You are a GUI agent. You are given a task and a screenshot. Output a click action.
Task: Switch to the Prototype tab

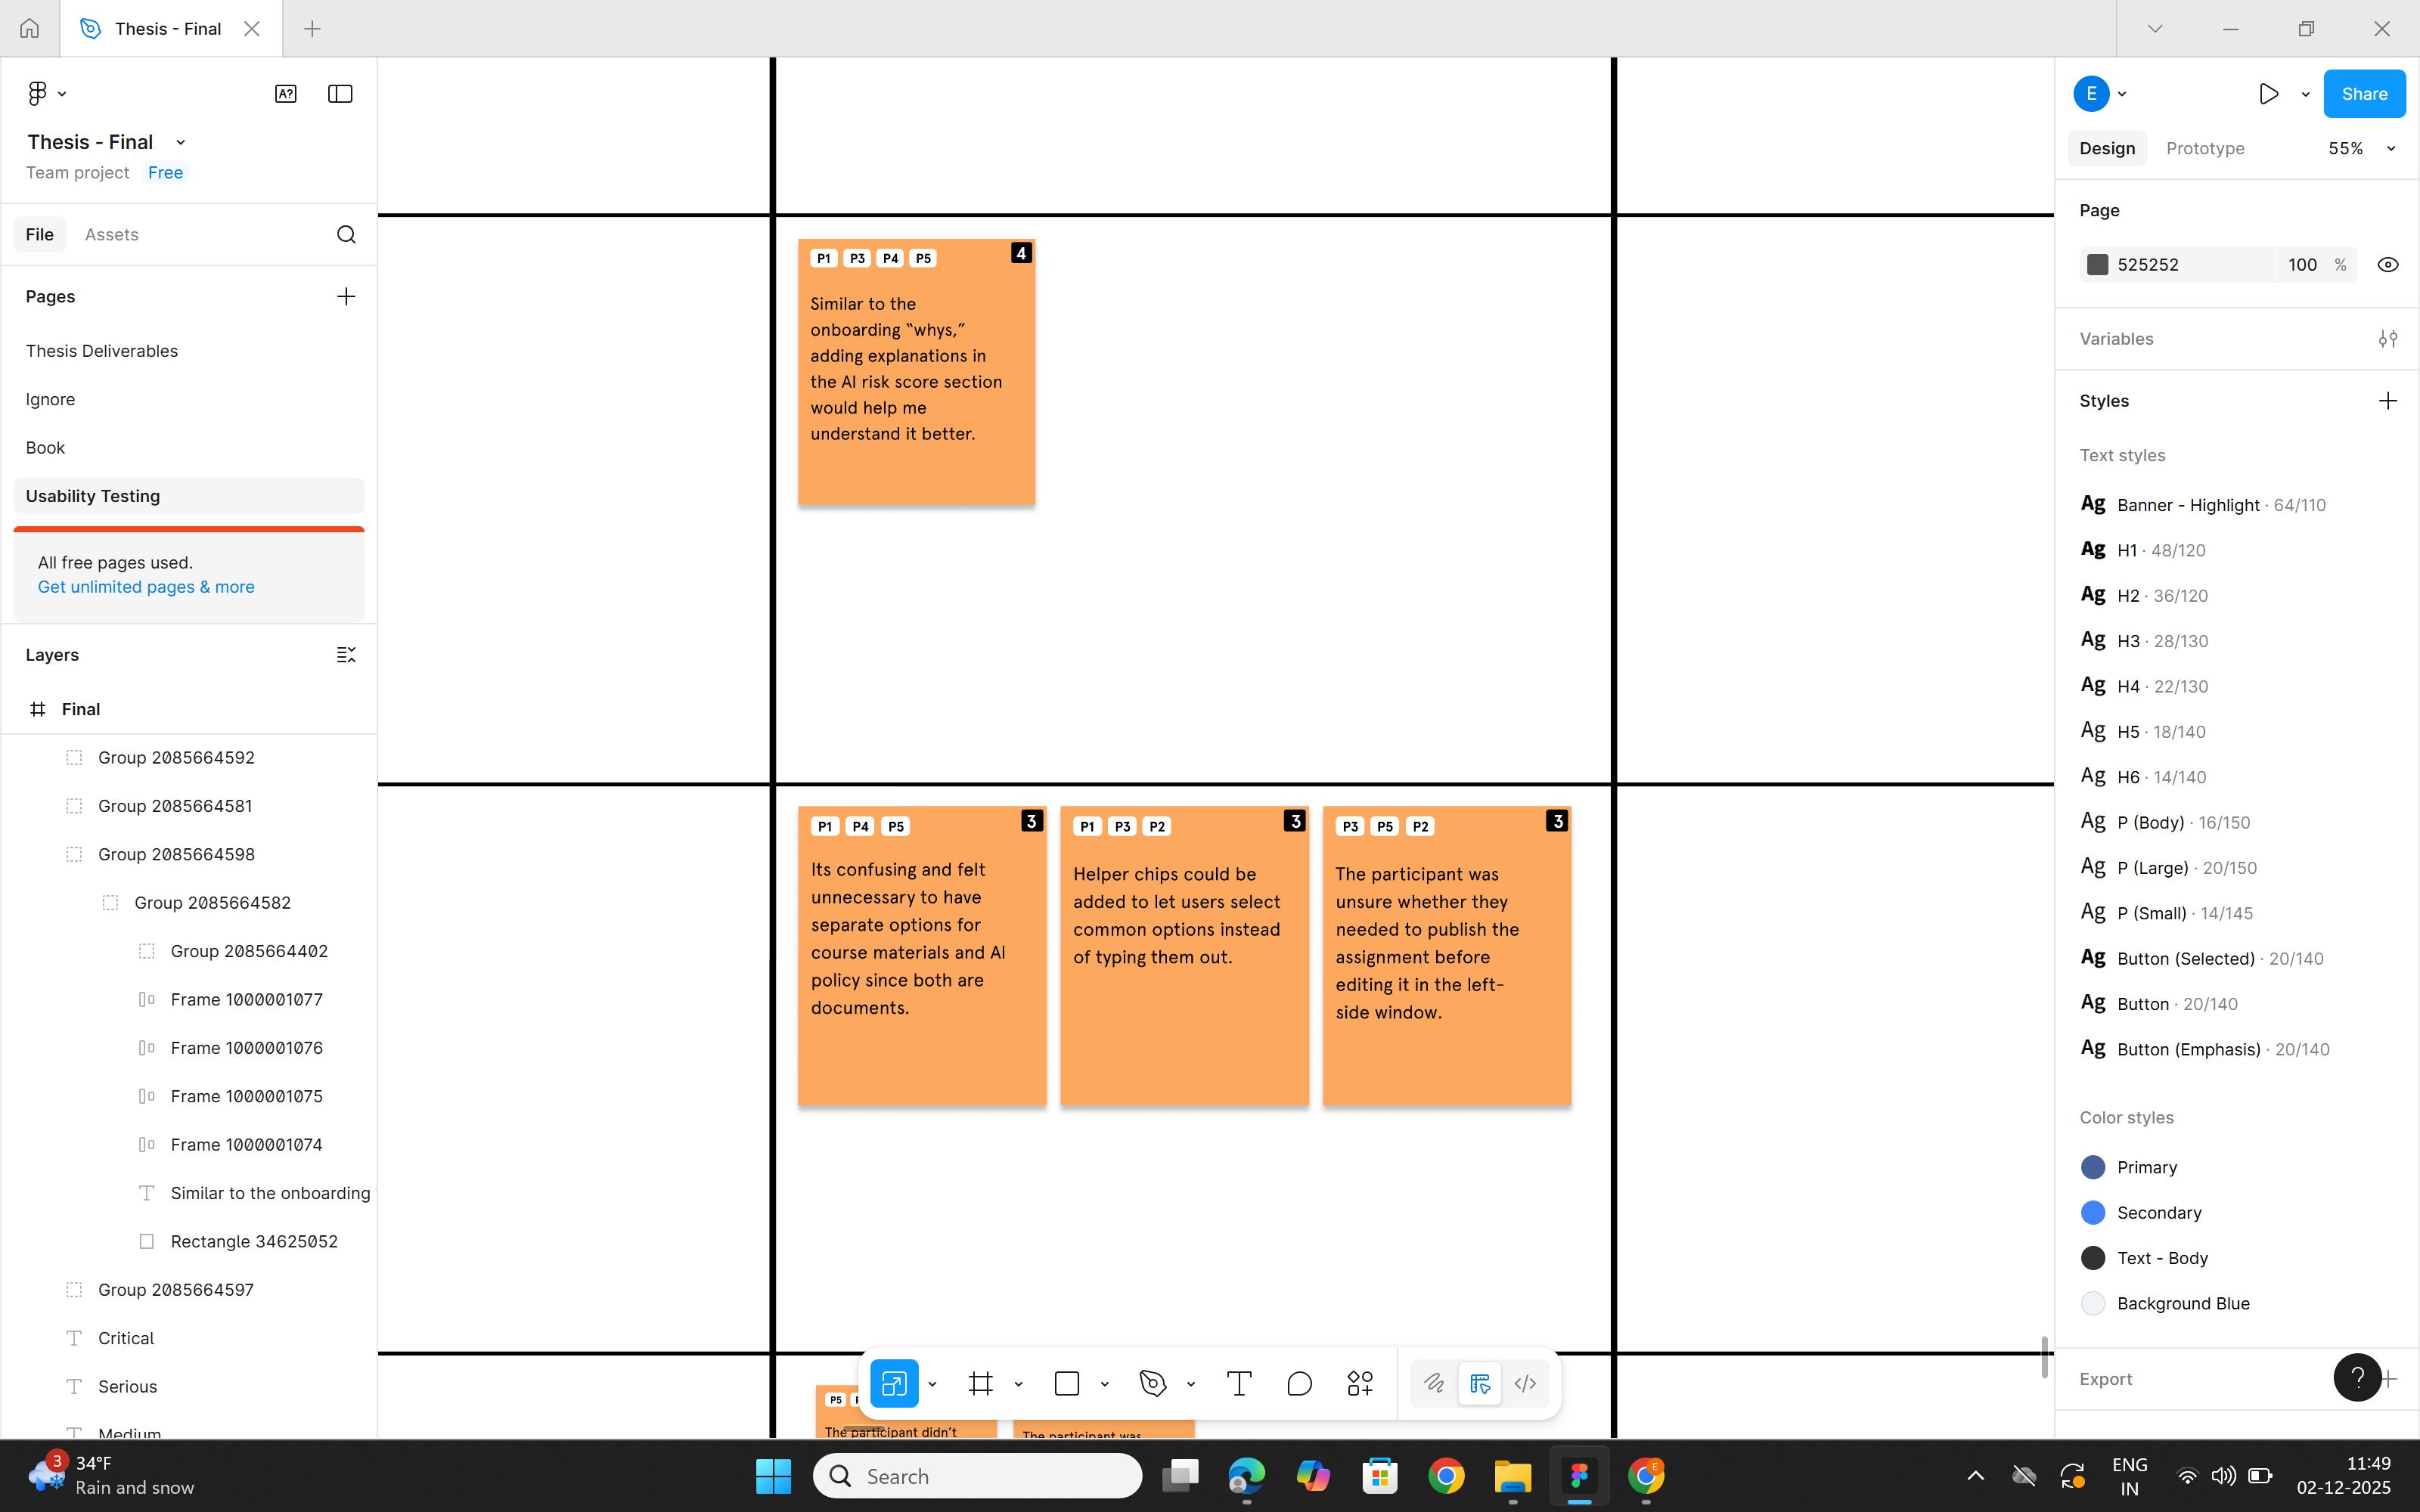click(2204, 148)
